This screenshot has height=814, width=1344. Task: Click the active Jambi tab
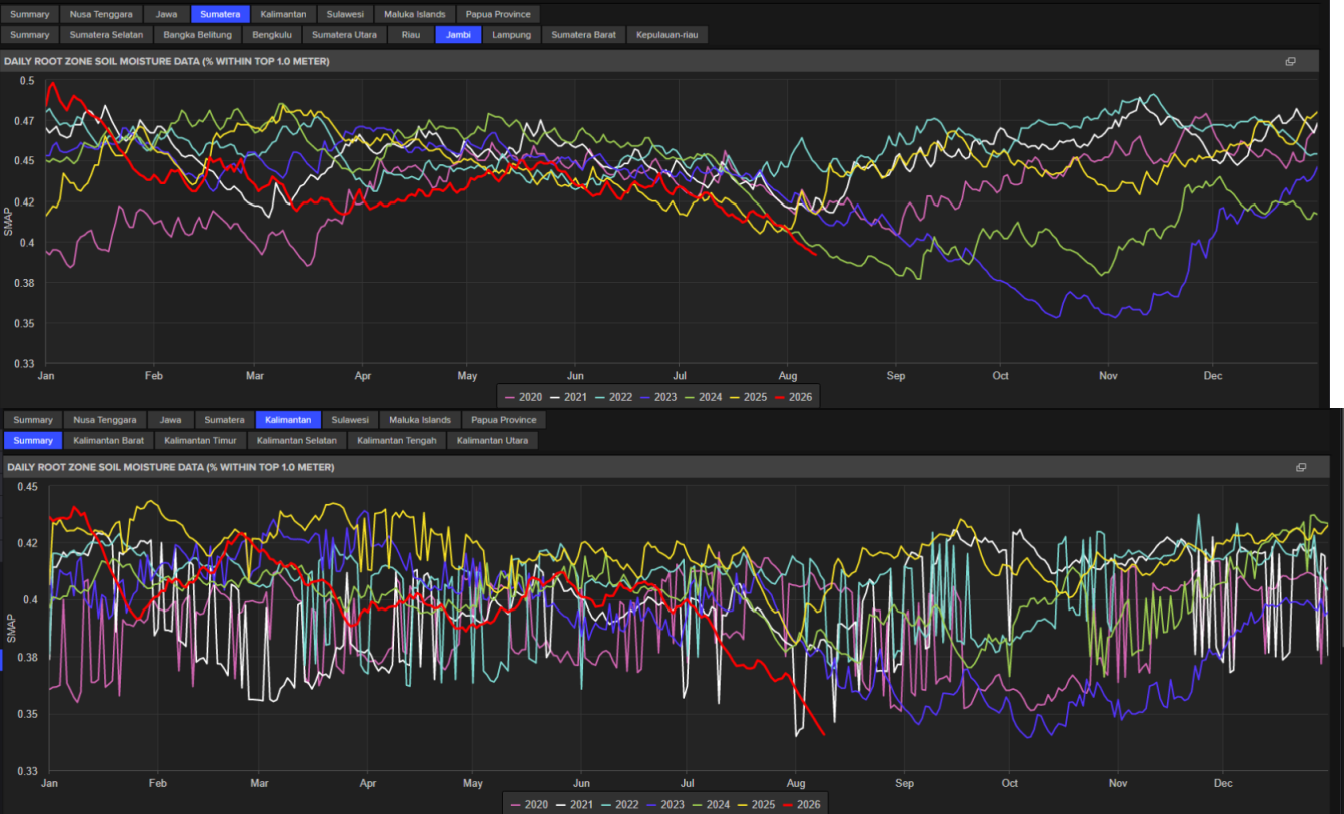coord(459,35)
